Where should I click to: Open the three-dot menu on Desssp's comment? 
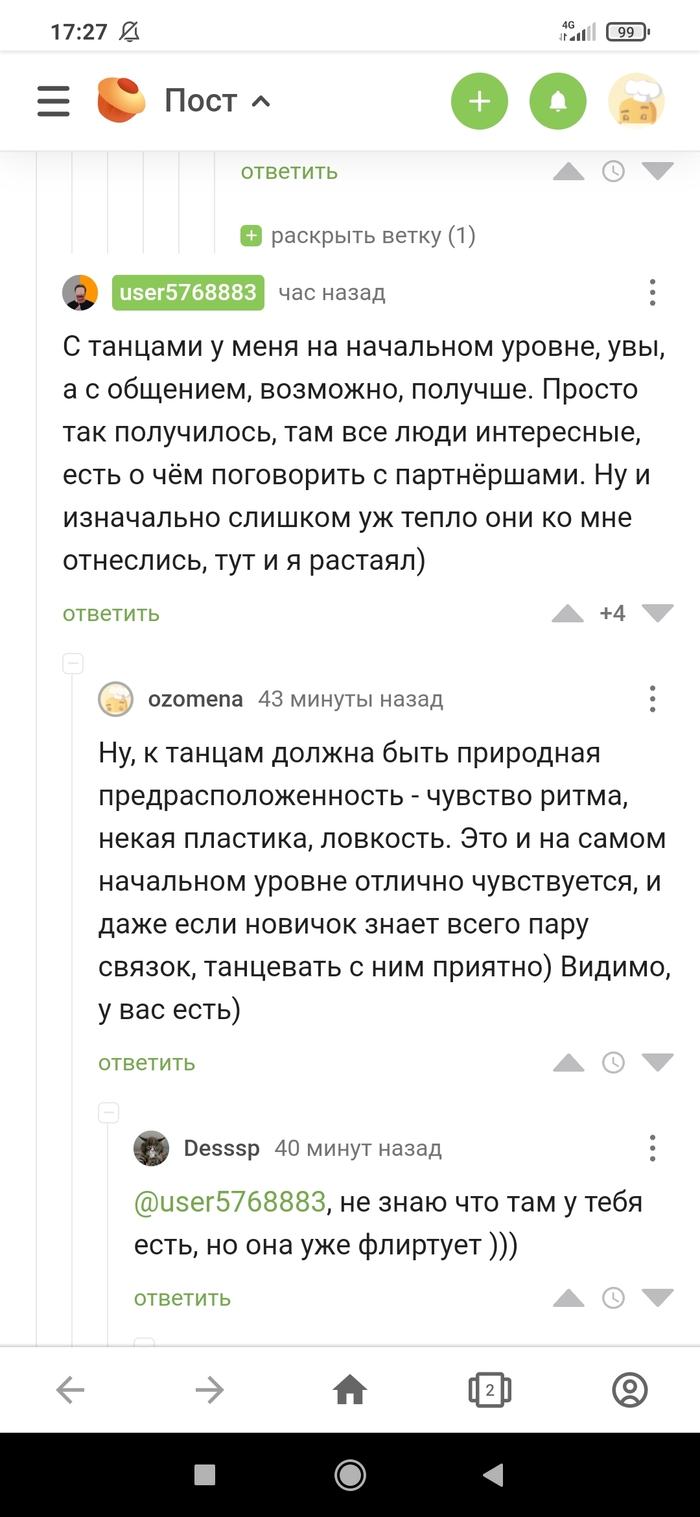pos(652,1148)
